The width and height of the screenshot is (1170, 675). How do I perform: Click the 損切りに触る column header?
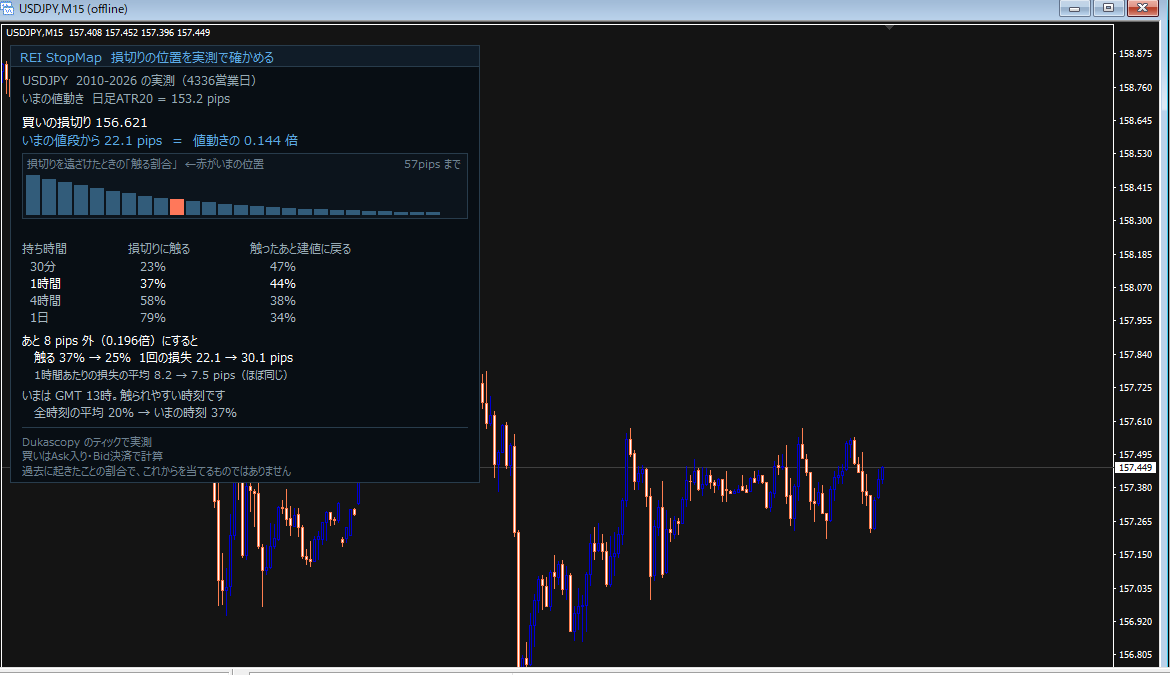(x=159, y=249)
